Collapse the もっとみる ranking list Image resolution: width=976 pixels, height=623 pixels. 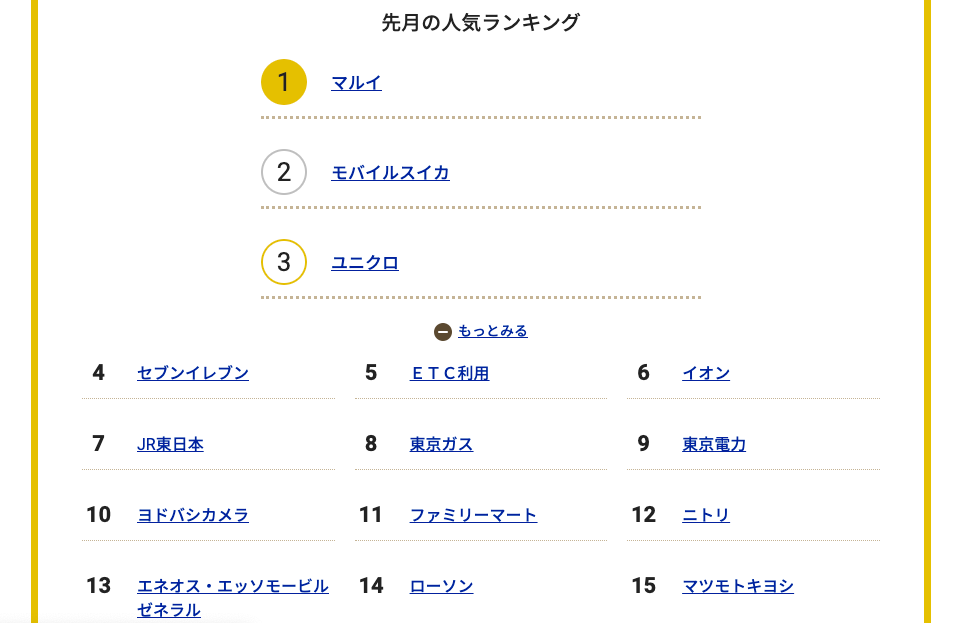[492, 331]
